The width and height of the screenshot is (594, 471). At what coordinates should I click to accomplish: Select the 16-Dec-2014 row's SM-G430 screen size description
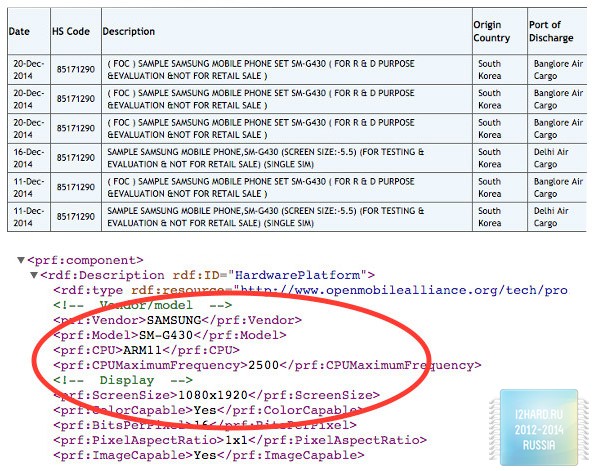click(287, 158)
